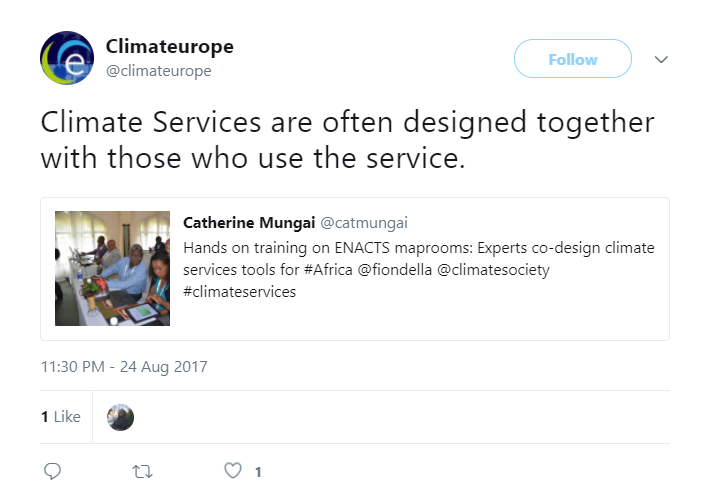This screenshot has width=712, height=499.
Task: Click the 11:30 PM - 24 Aug 2017 timestamp
Action: point(123,366)
